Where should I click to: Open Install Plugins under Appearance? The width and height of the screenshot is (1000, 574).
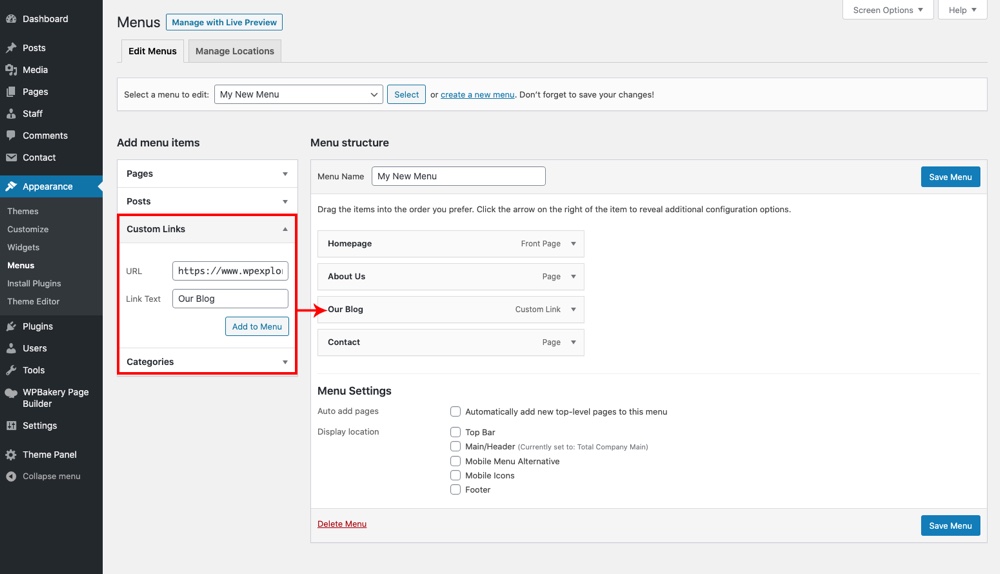click(34, 283)
